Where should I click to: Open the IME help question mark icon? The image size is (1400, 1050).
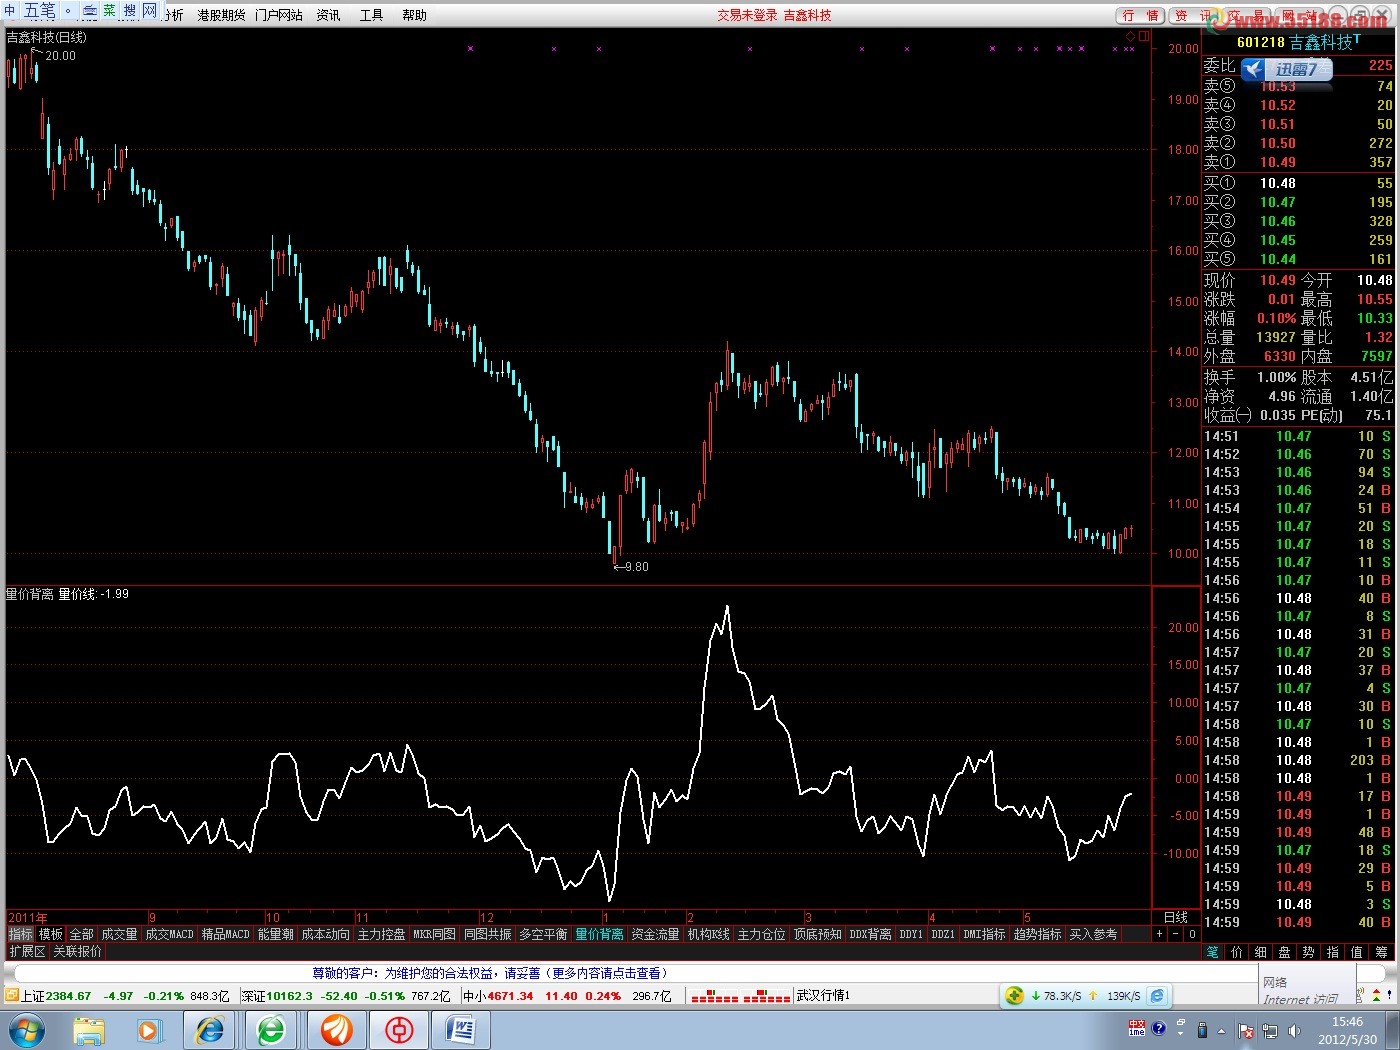click(1159, 1029)
